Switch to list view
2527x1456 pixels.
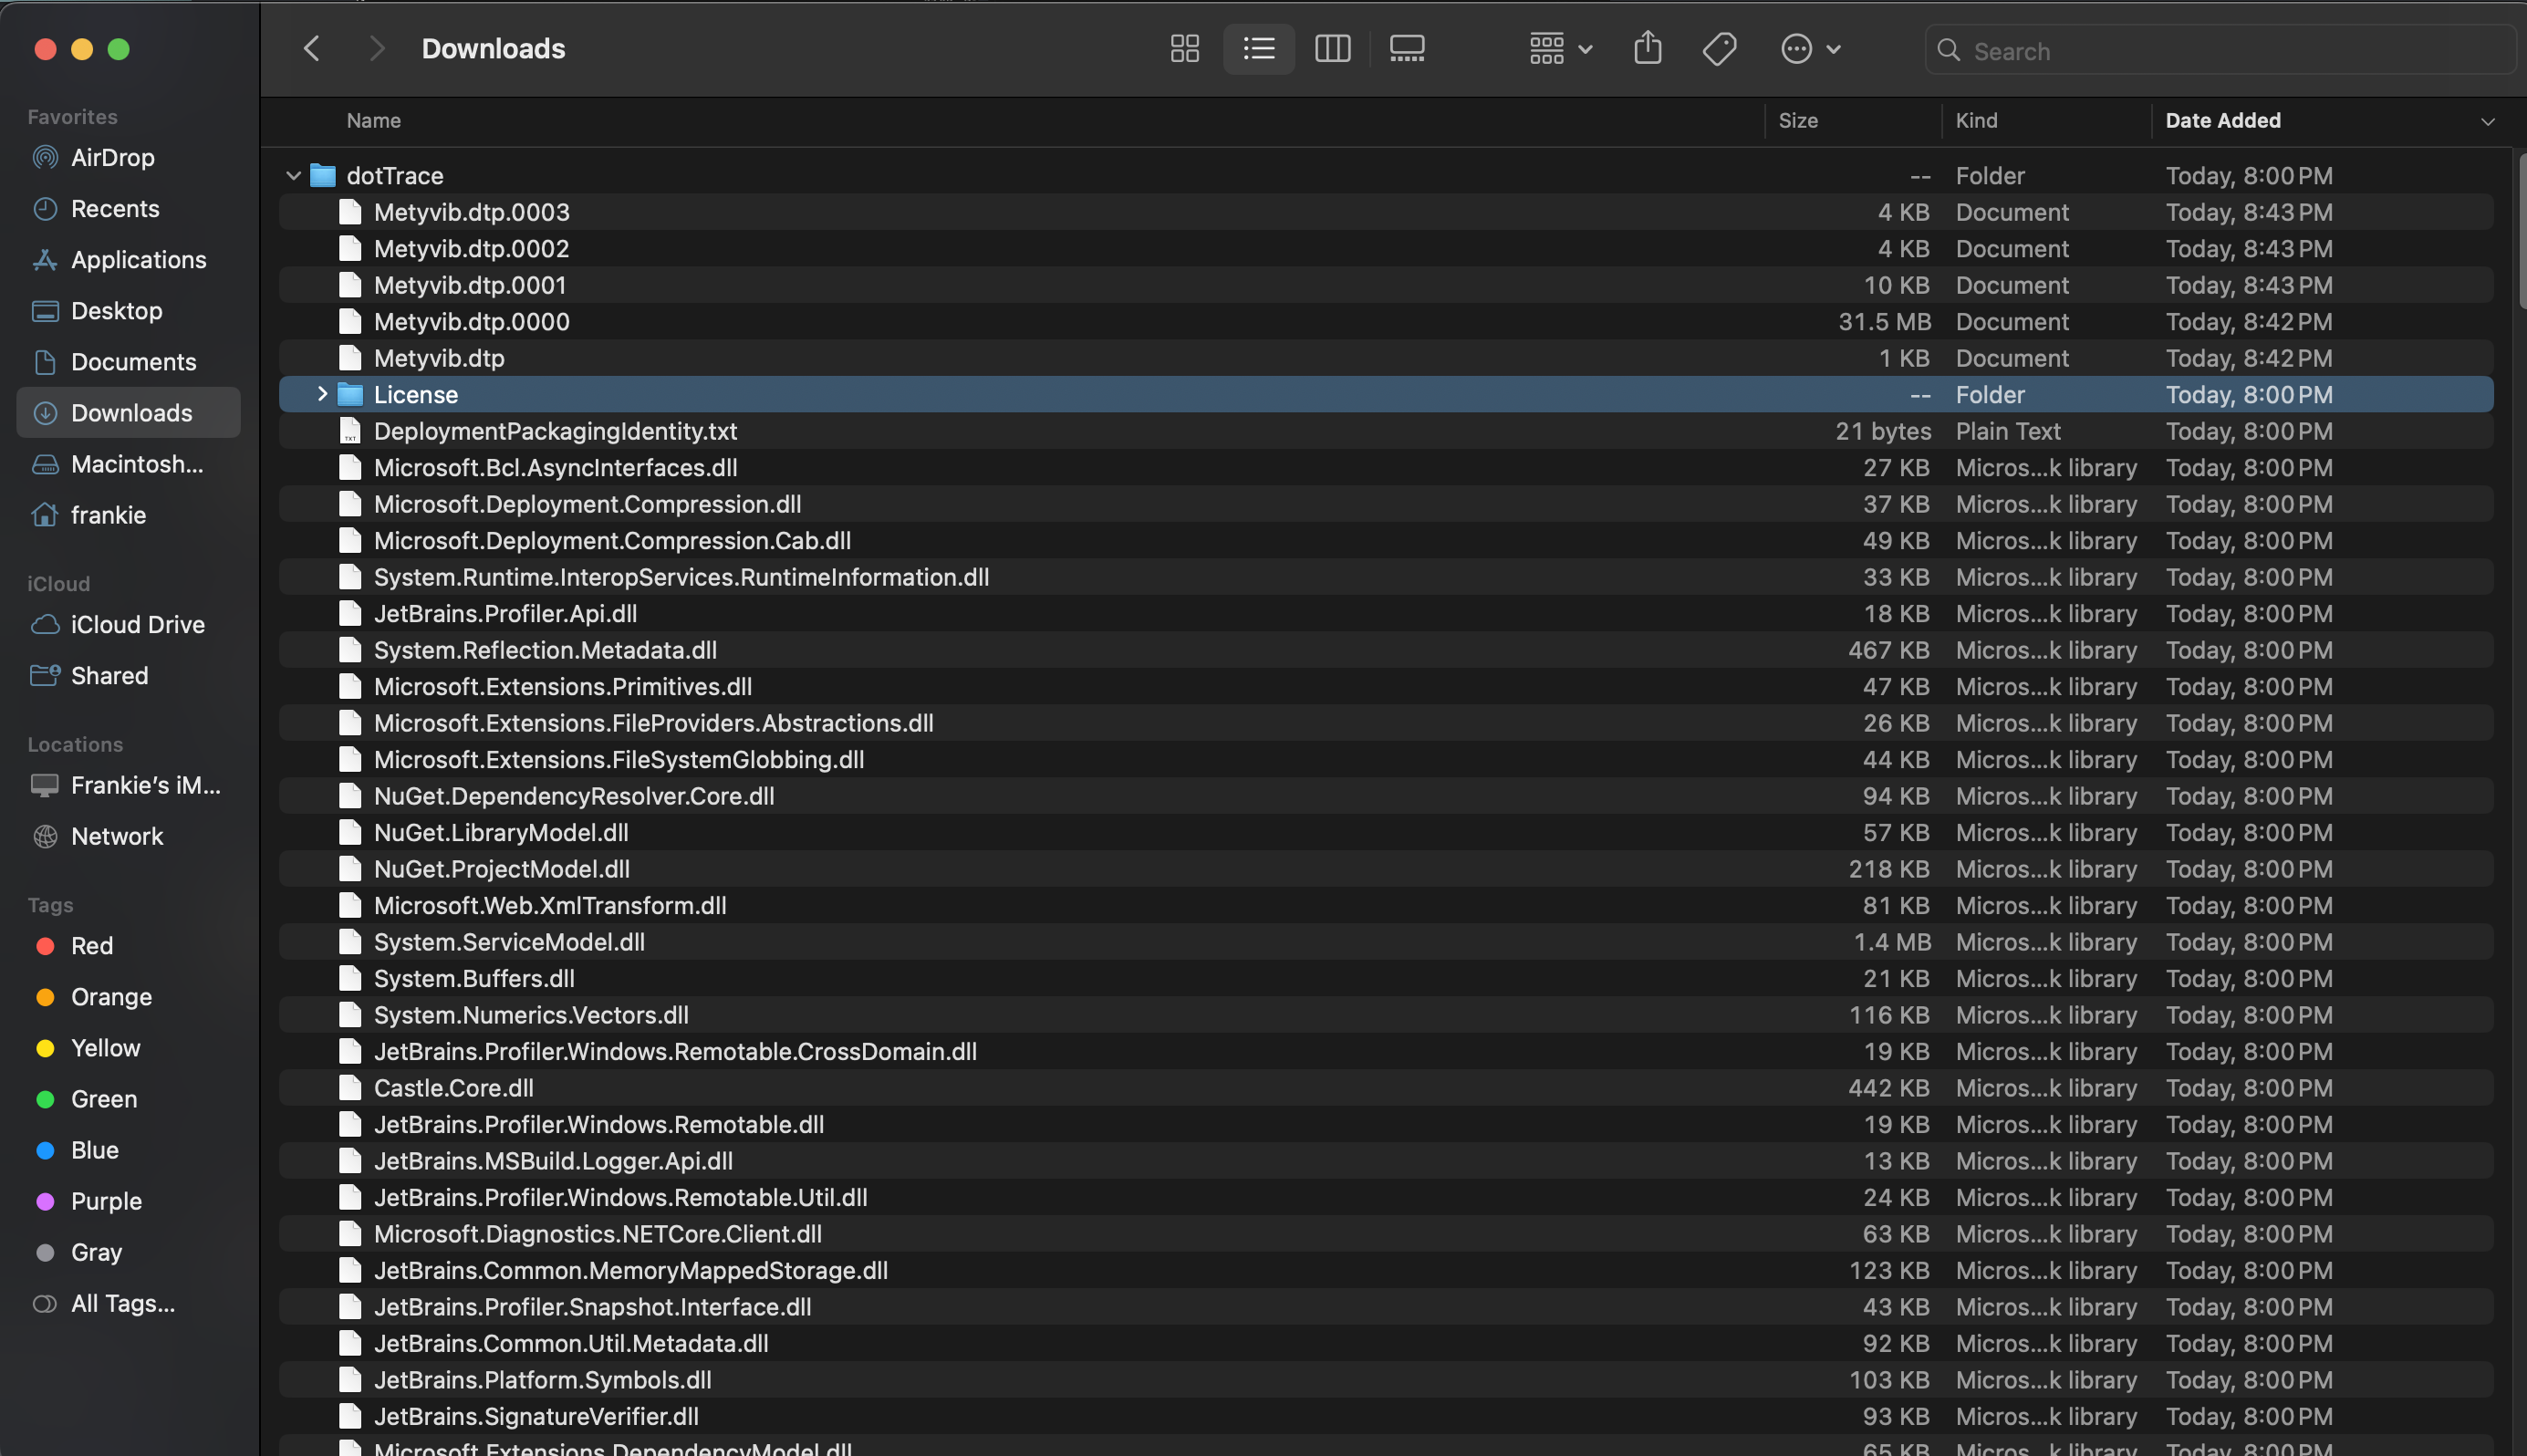point(1259,48)
